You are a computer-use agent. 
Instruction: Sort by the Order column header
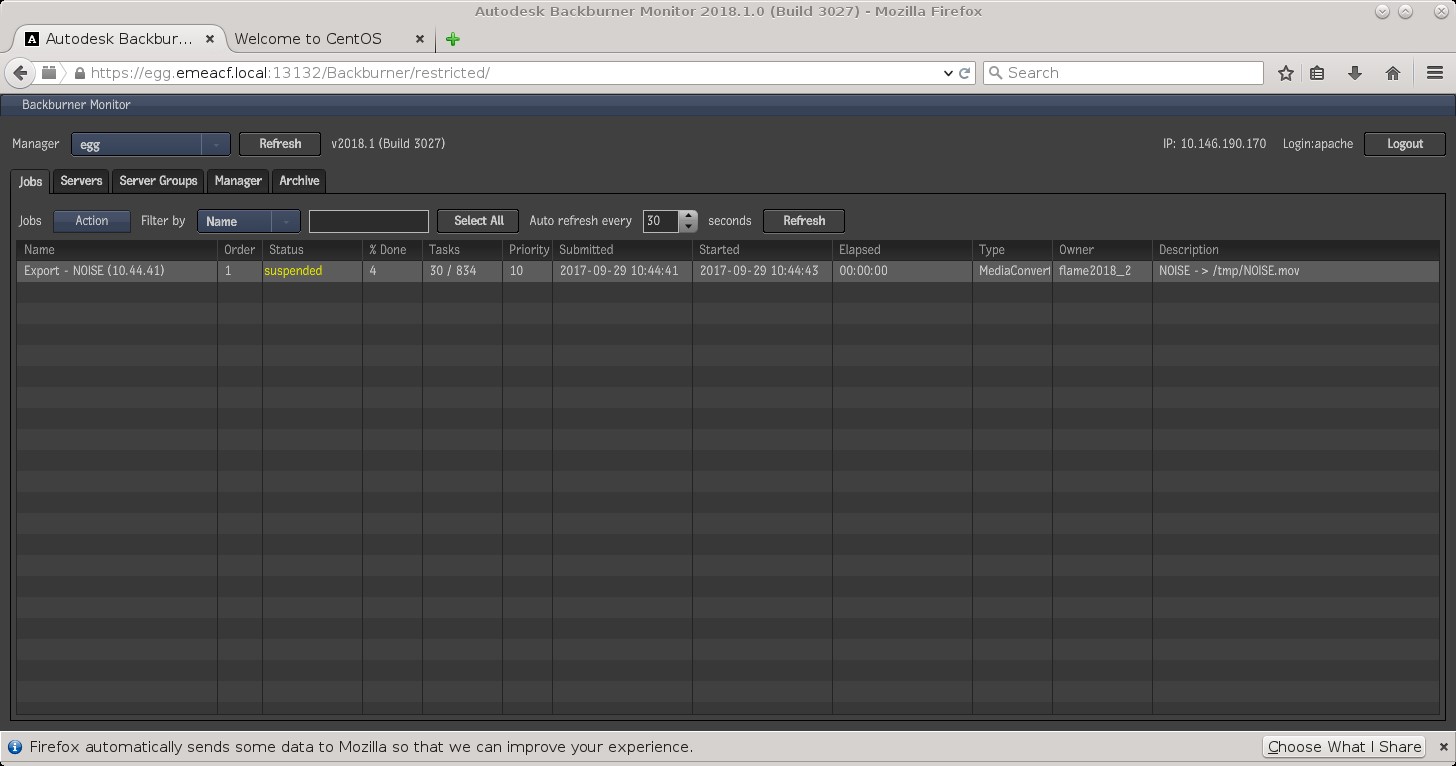240,250
